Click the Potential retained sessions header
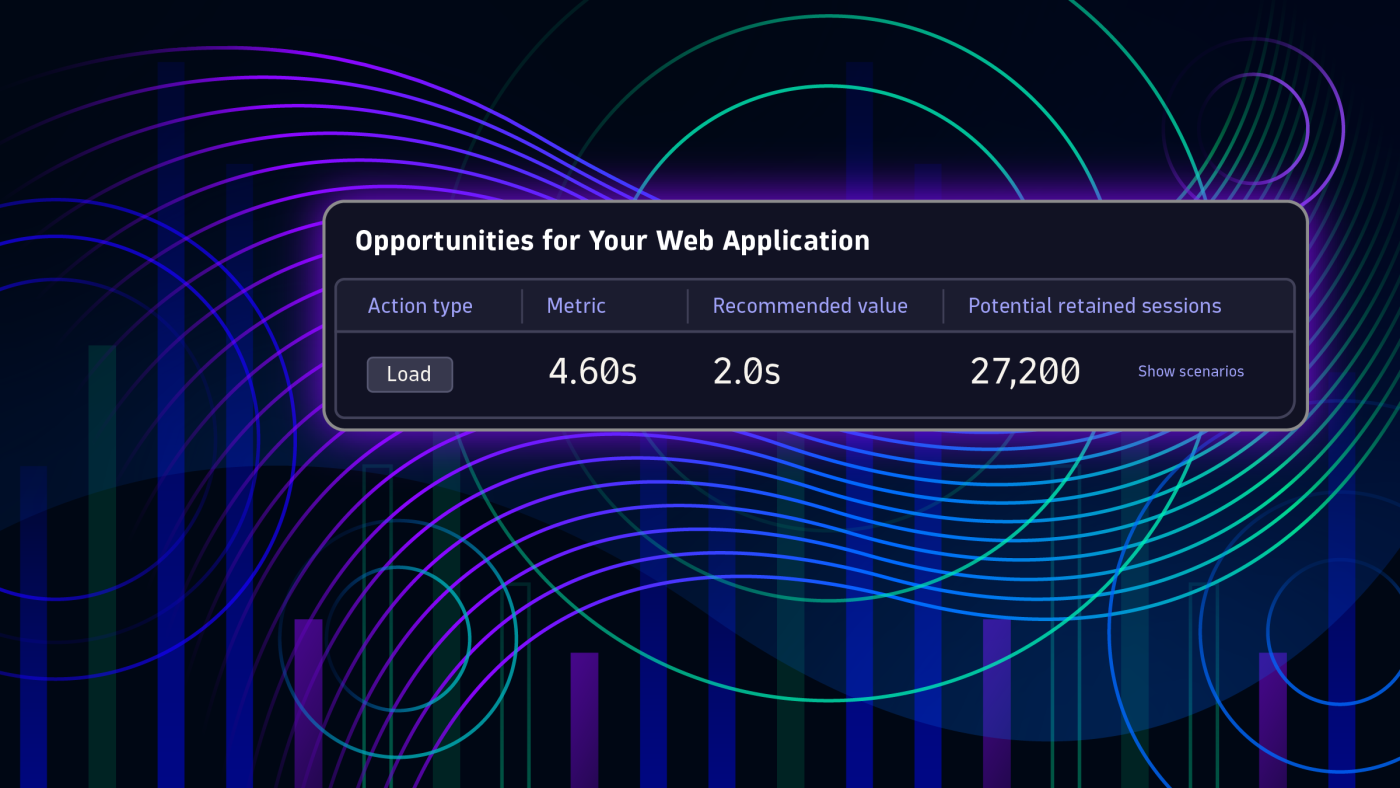 click(x=1094, y=306)
